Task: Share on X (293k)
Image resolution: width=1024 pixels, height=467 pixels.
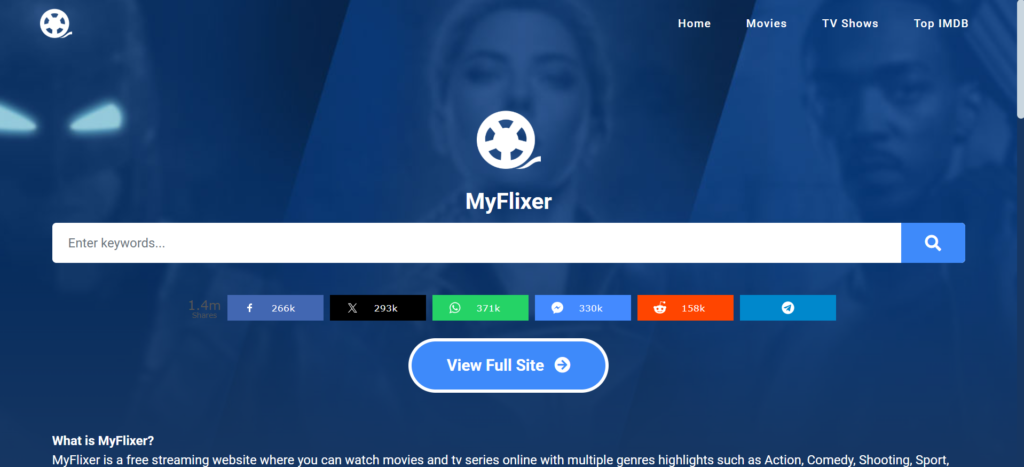Action: [x=377, y=308]
